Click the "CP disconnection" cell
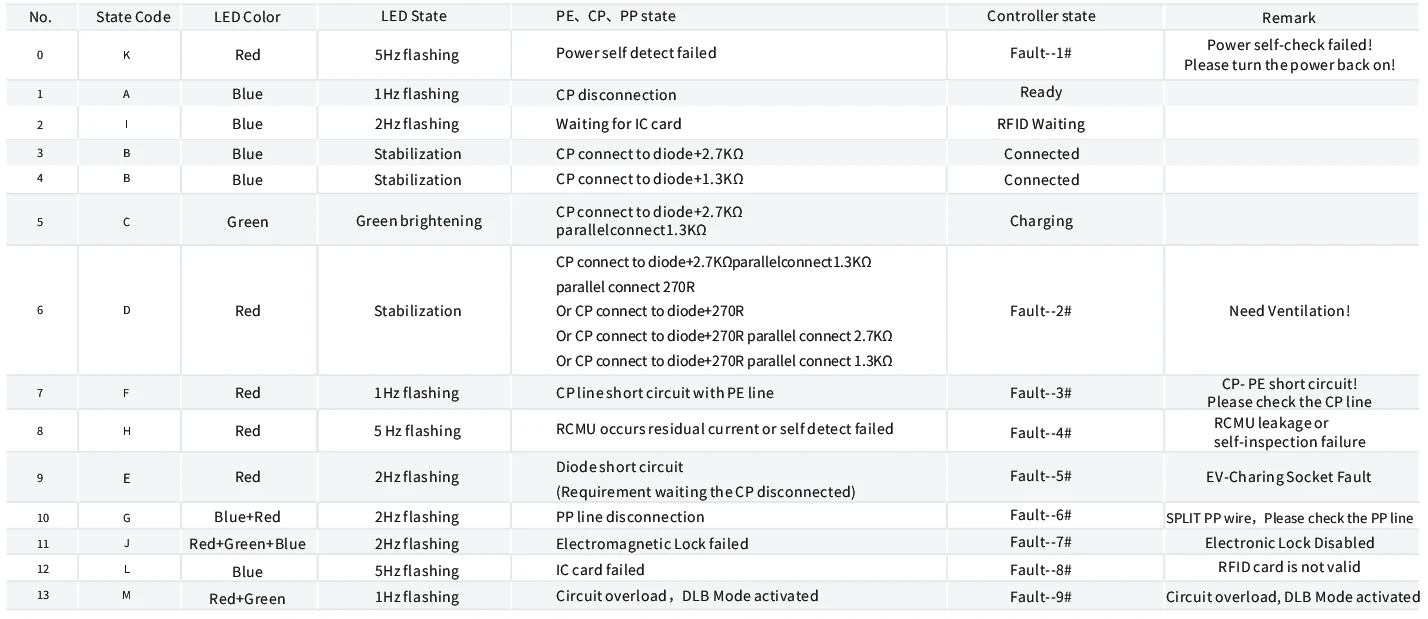 click(616, 95)
